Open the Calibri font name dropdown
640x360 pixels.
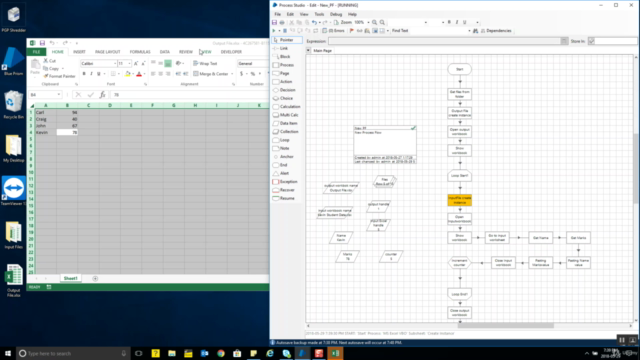[115, 64]
